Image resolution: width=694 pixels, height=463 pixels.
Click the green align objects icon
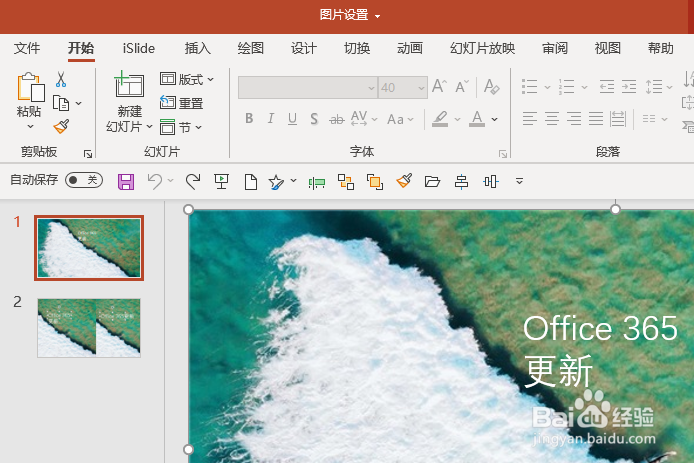(317, 182)
